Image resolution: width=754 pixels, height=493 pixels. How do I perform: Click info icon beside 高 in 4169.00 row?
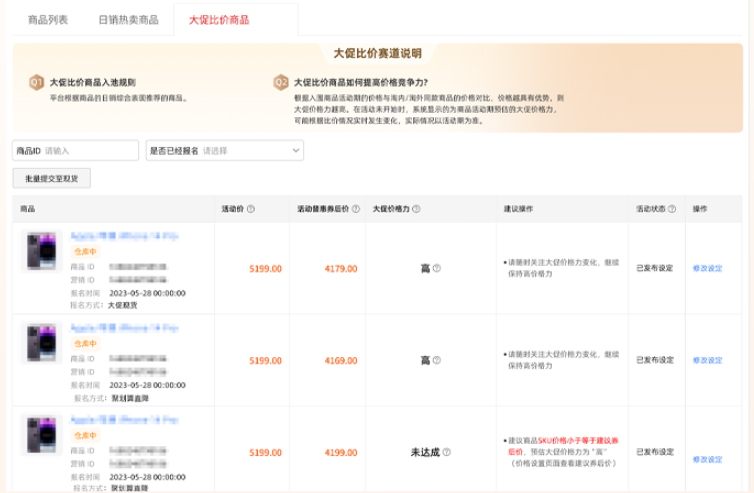coord(437,360)
